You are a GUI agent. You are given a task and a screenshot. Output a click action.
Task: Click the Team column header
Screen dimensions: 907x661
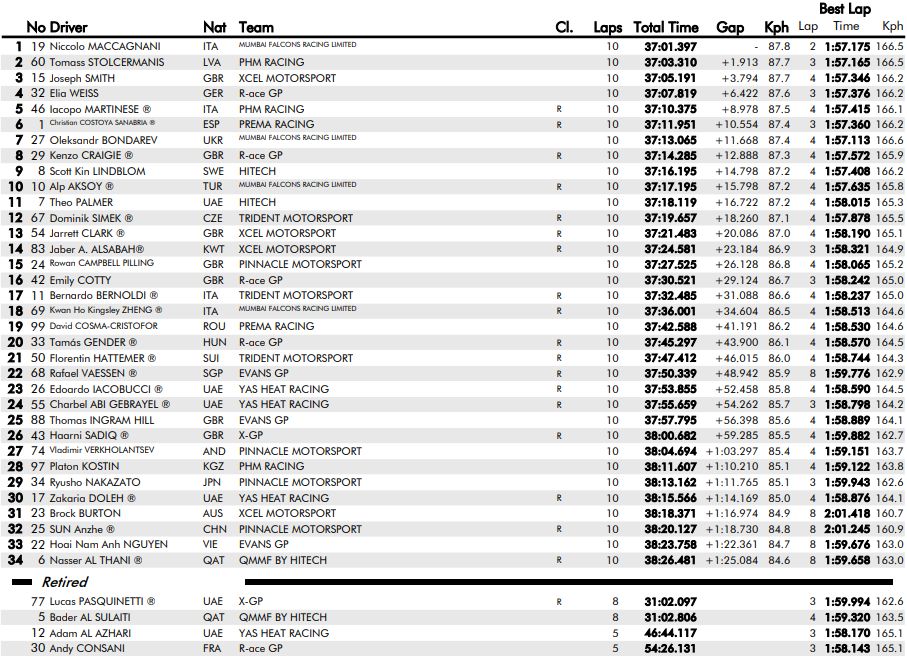tap(256, 27)
